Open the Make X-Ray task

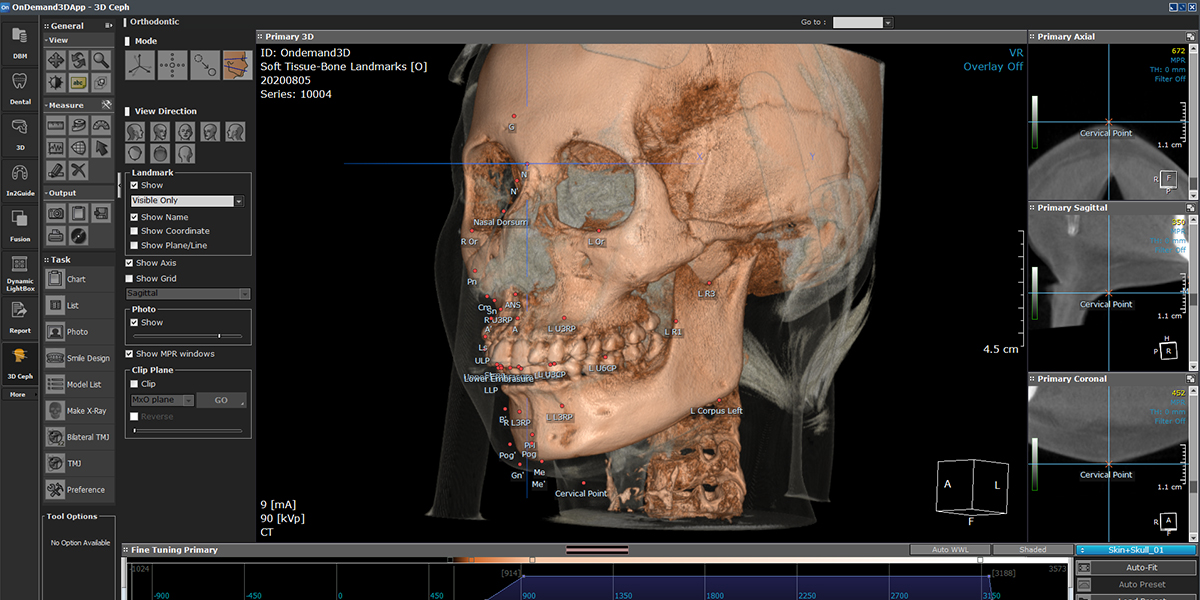point(79,411)
